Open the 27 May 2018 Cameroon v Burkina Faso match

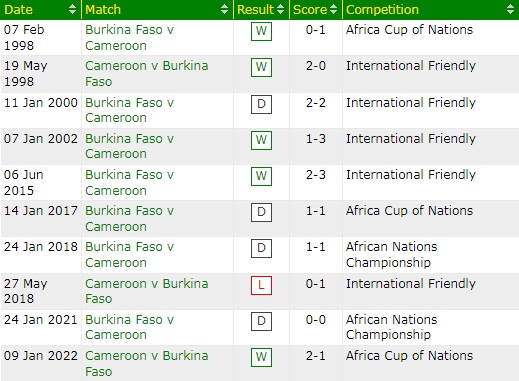[147, 291]
